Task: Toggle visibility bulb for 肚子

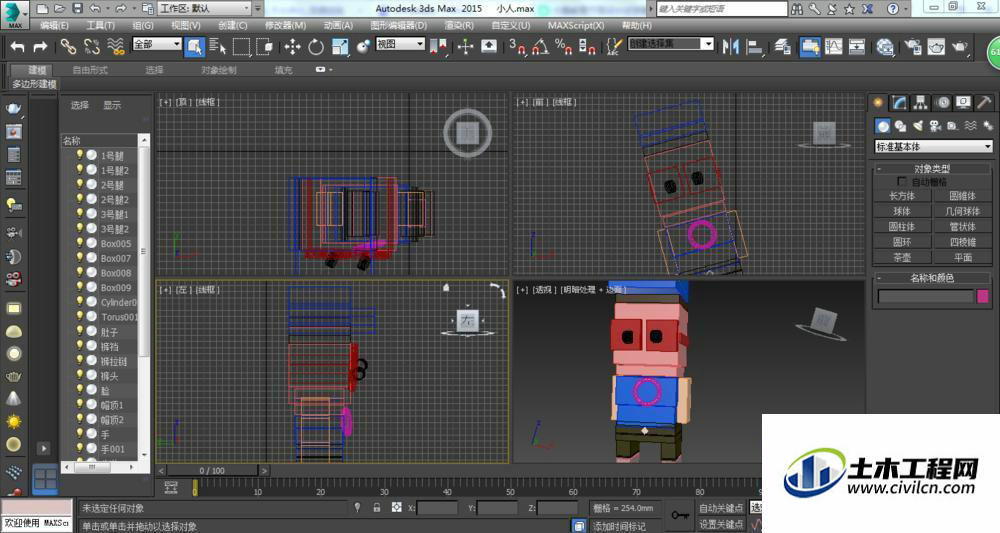Action: click(x=80, y=331)
